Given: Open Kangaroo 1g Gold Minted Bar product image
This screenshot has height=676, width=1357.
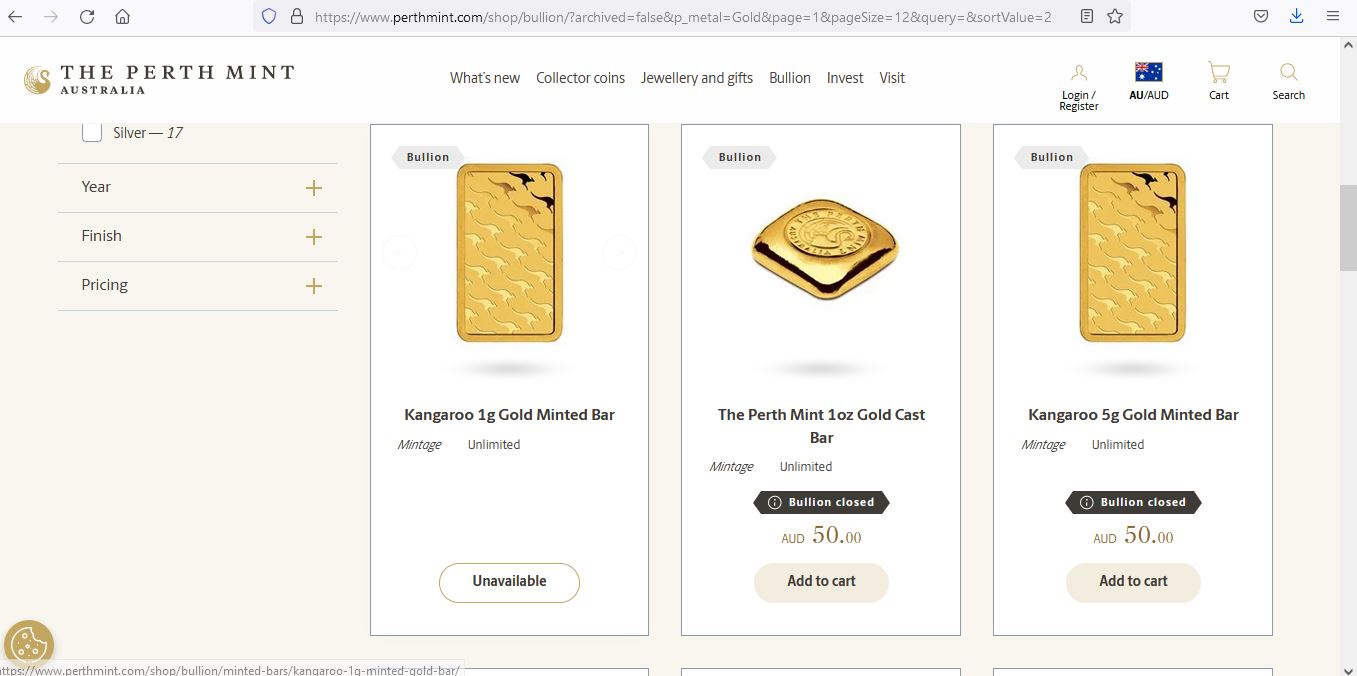Looking at the screenshot, I should point(509,253).
